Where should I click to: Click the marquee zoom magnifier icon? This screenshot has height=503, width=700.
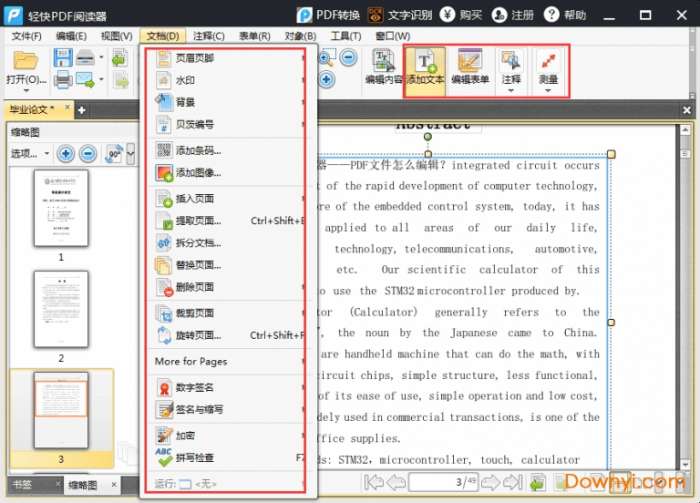[327, 58]
